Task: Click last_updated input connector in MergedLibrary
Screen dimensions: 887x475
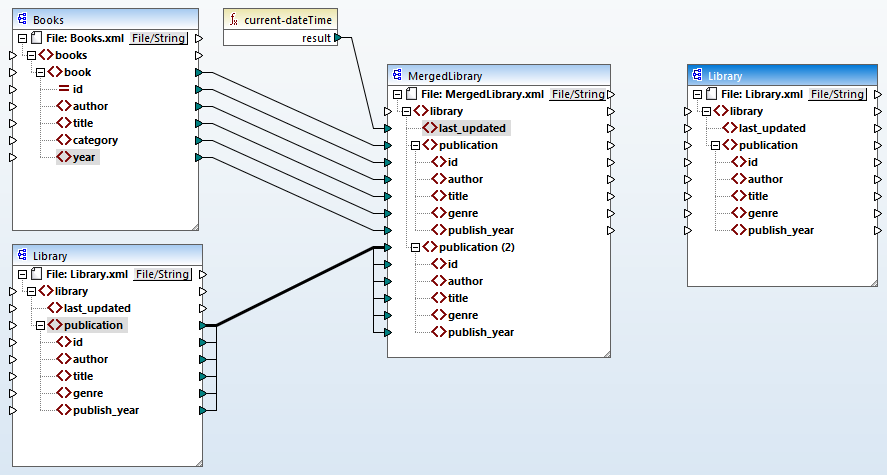Action: 387,128
